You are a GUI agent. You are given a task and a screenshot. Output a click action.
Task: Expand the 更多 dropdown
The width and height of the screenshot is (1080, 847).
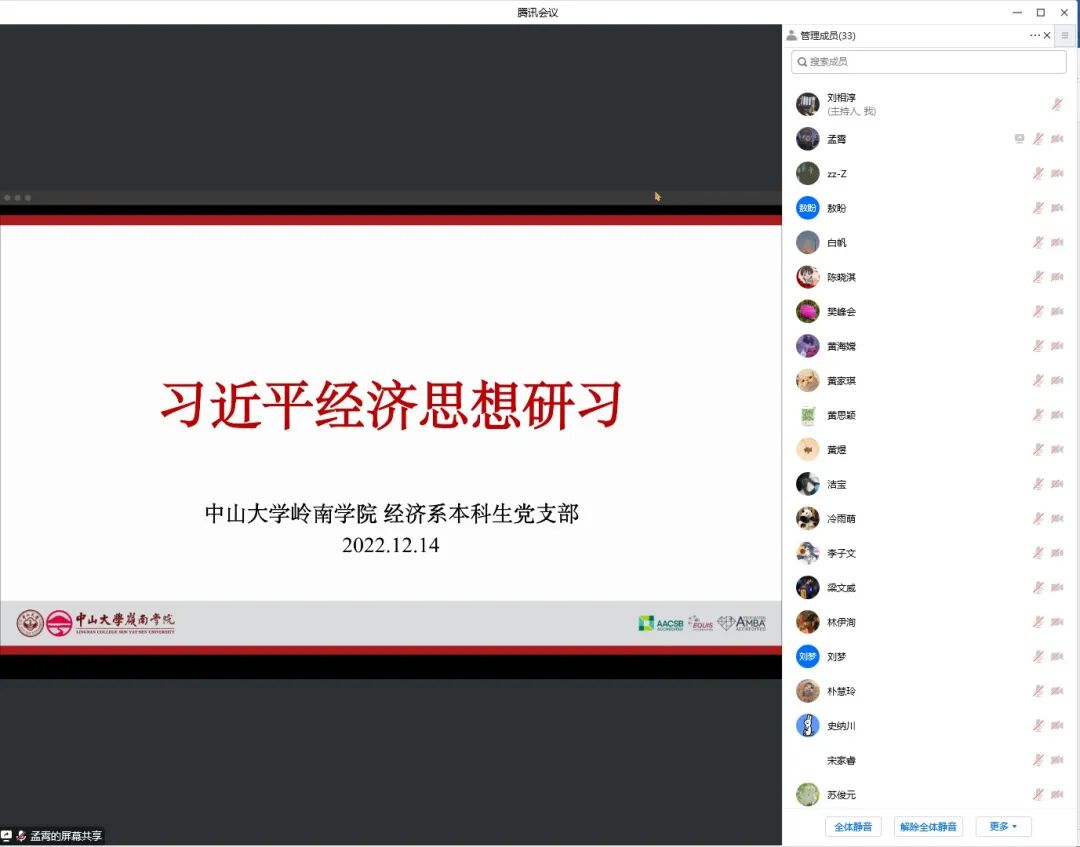pyautogui.click(x=1003, y=827)
